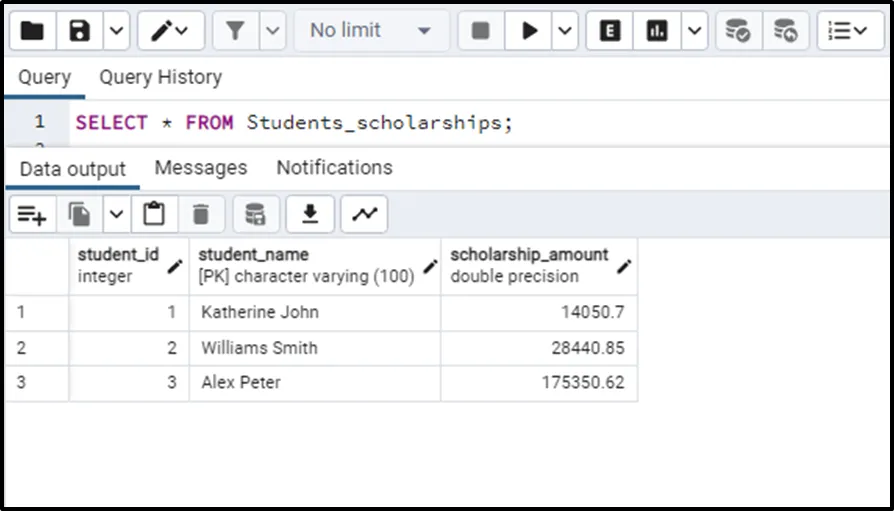Click the Save File disk icon

pos(80,31)
